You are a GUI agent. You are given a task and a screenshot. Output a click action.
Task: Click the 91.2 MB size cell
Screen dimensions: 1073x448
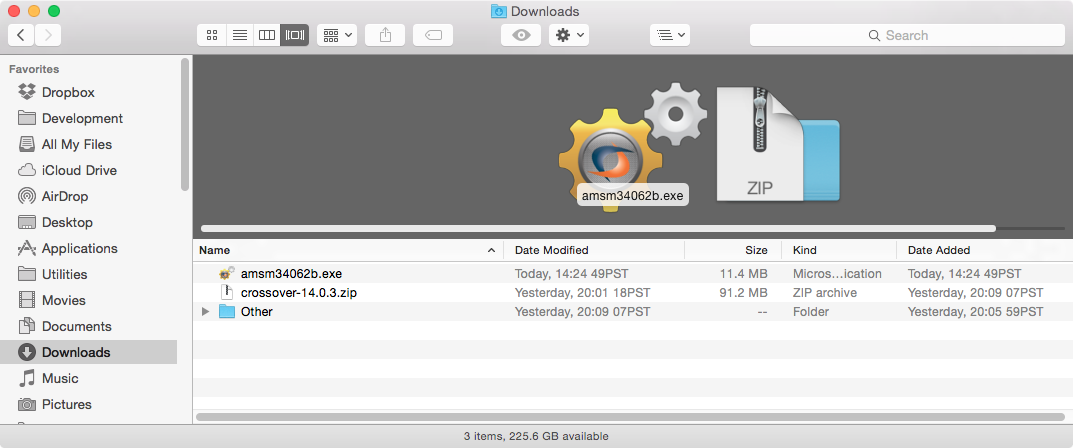742,293
